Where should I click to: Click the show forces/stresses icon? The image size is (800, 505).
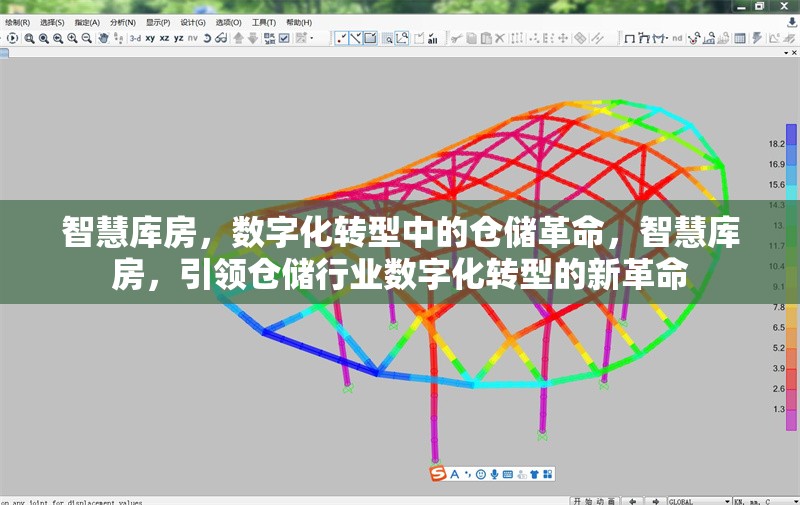660,38
